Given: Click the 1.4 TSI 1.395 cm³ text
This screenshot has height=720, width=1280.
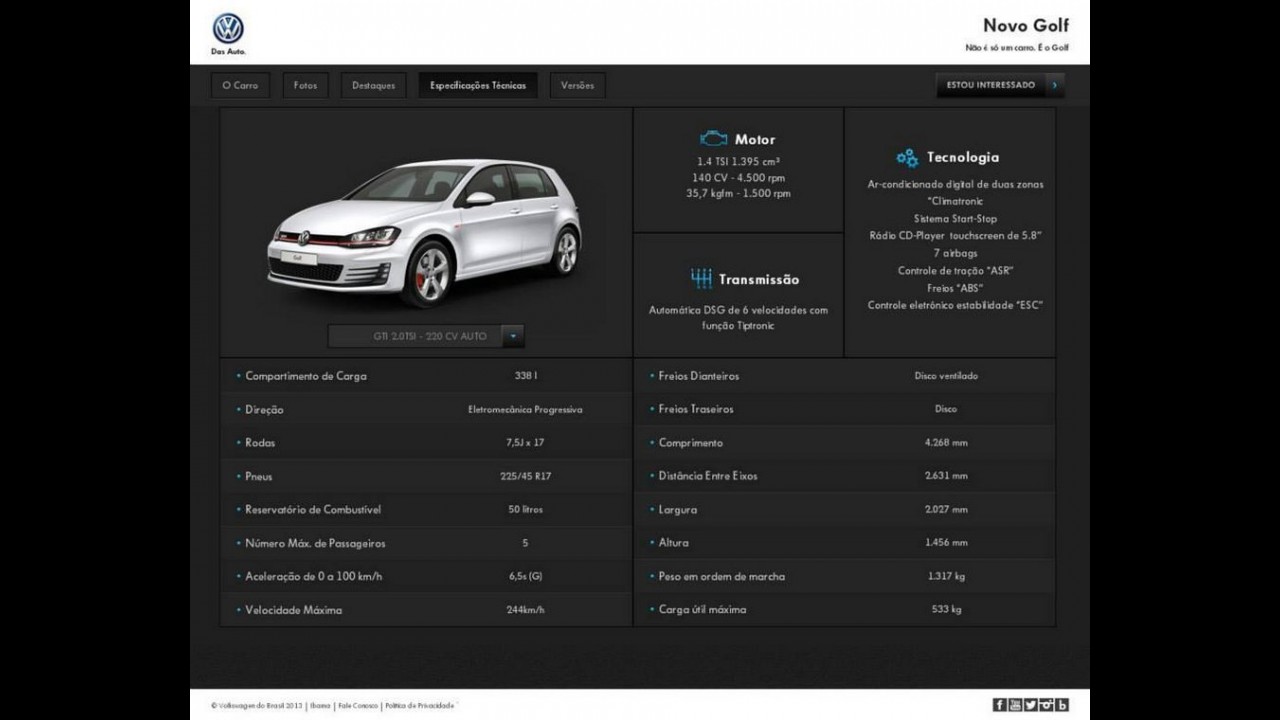Looking at the screenshot, I should [x=738, y=161].
